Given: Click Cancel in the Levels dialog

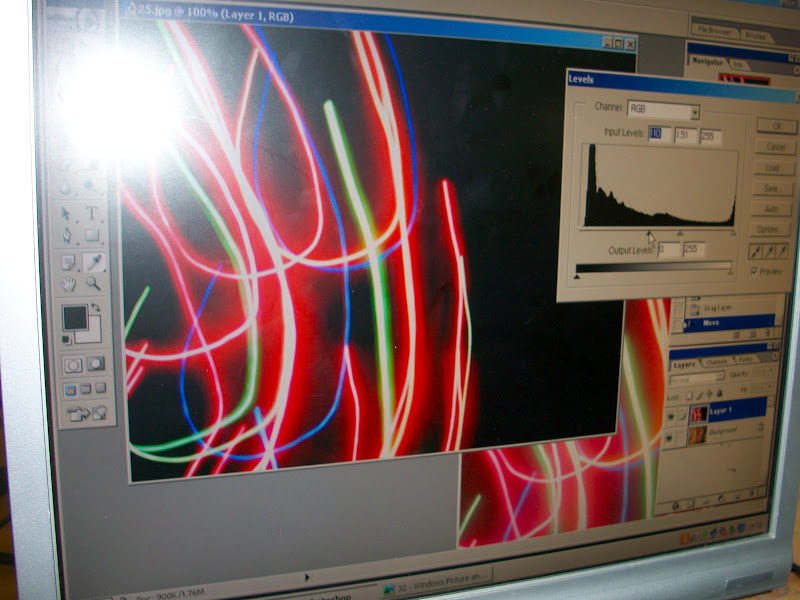Looking at the screenshot, I should click(776, 147).
